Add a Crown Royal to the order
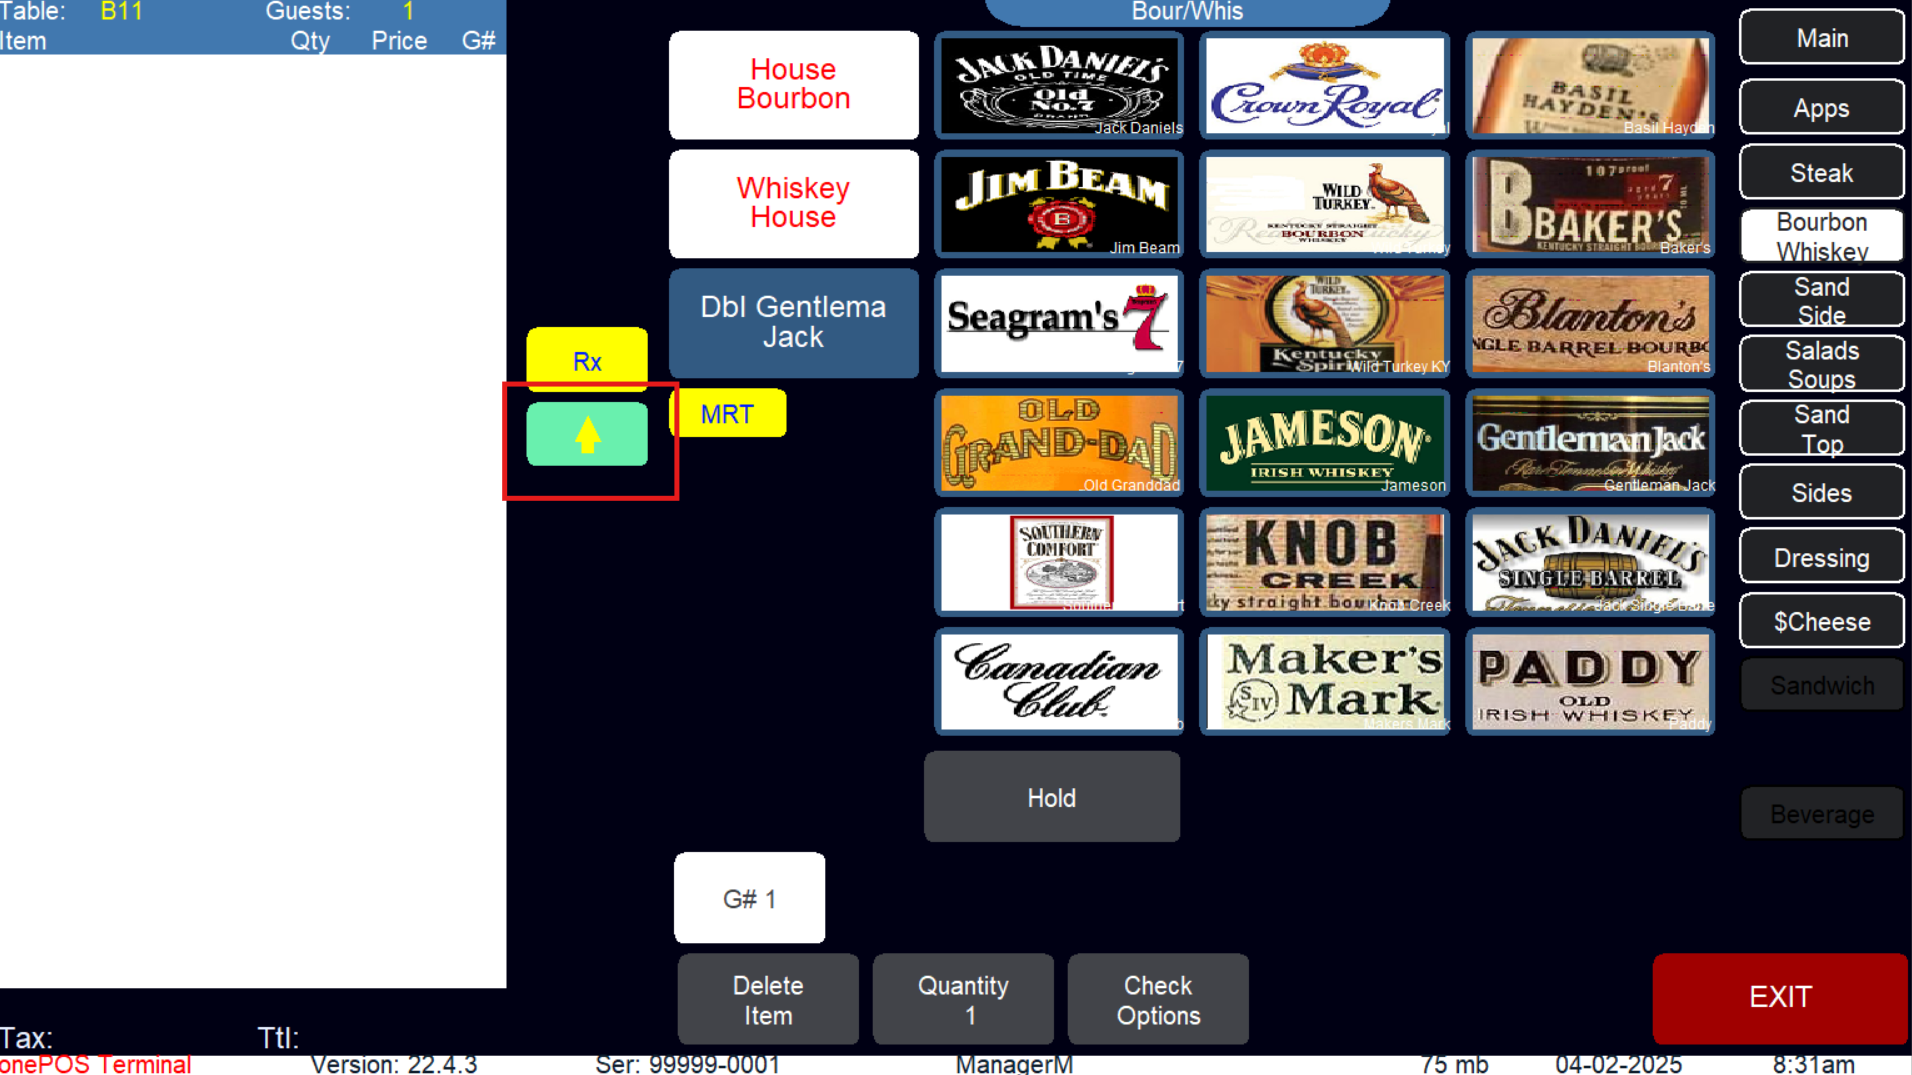This screenshot has width=1912, height=1075. point(1325,86)
